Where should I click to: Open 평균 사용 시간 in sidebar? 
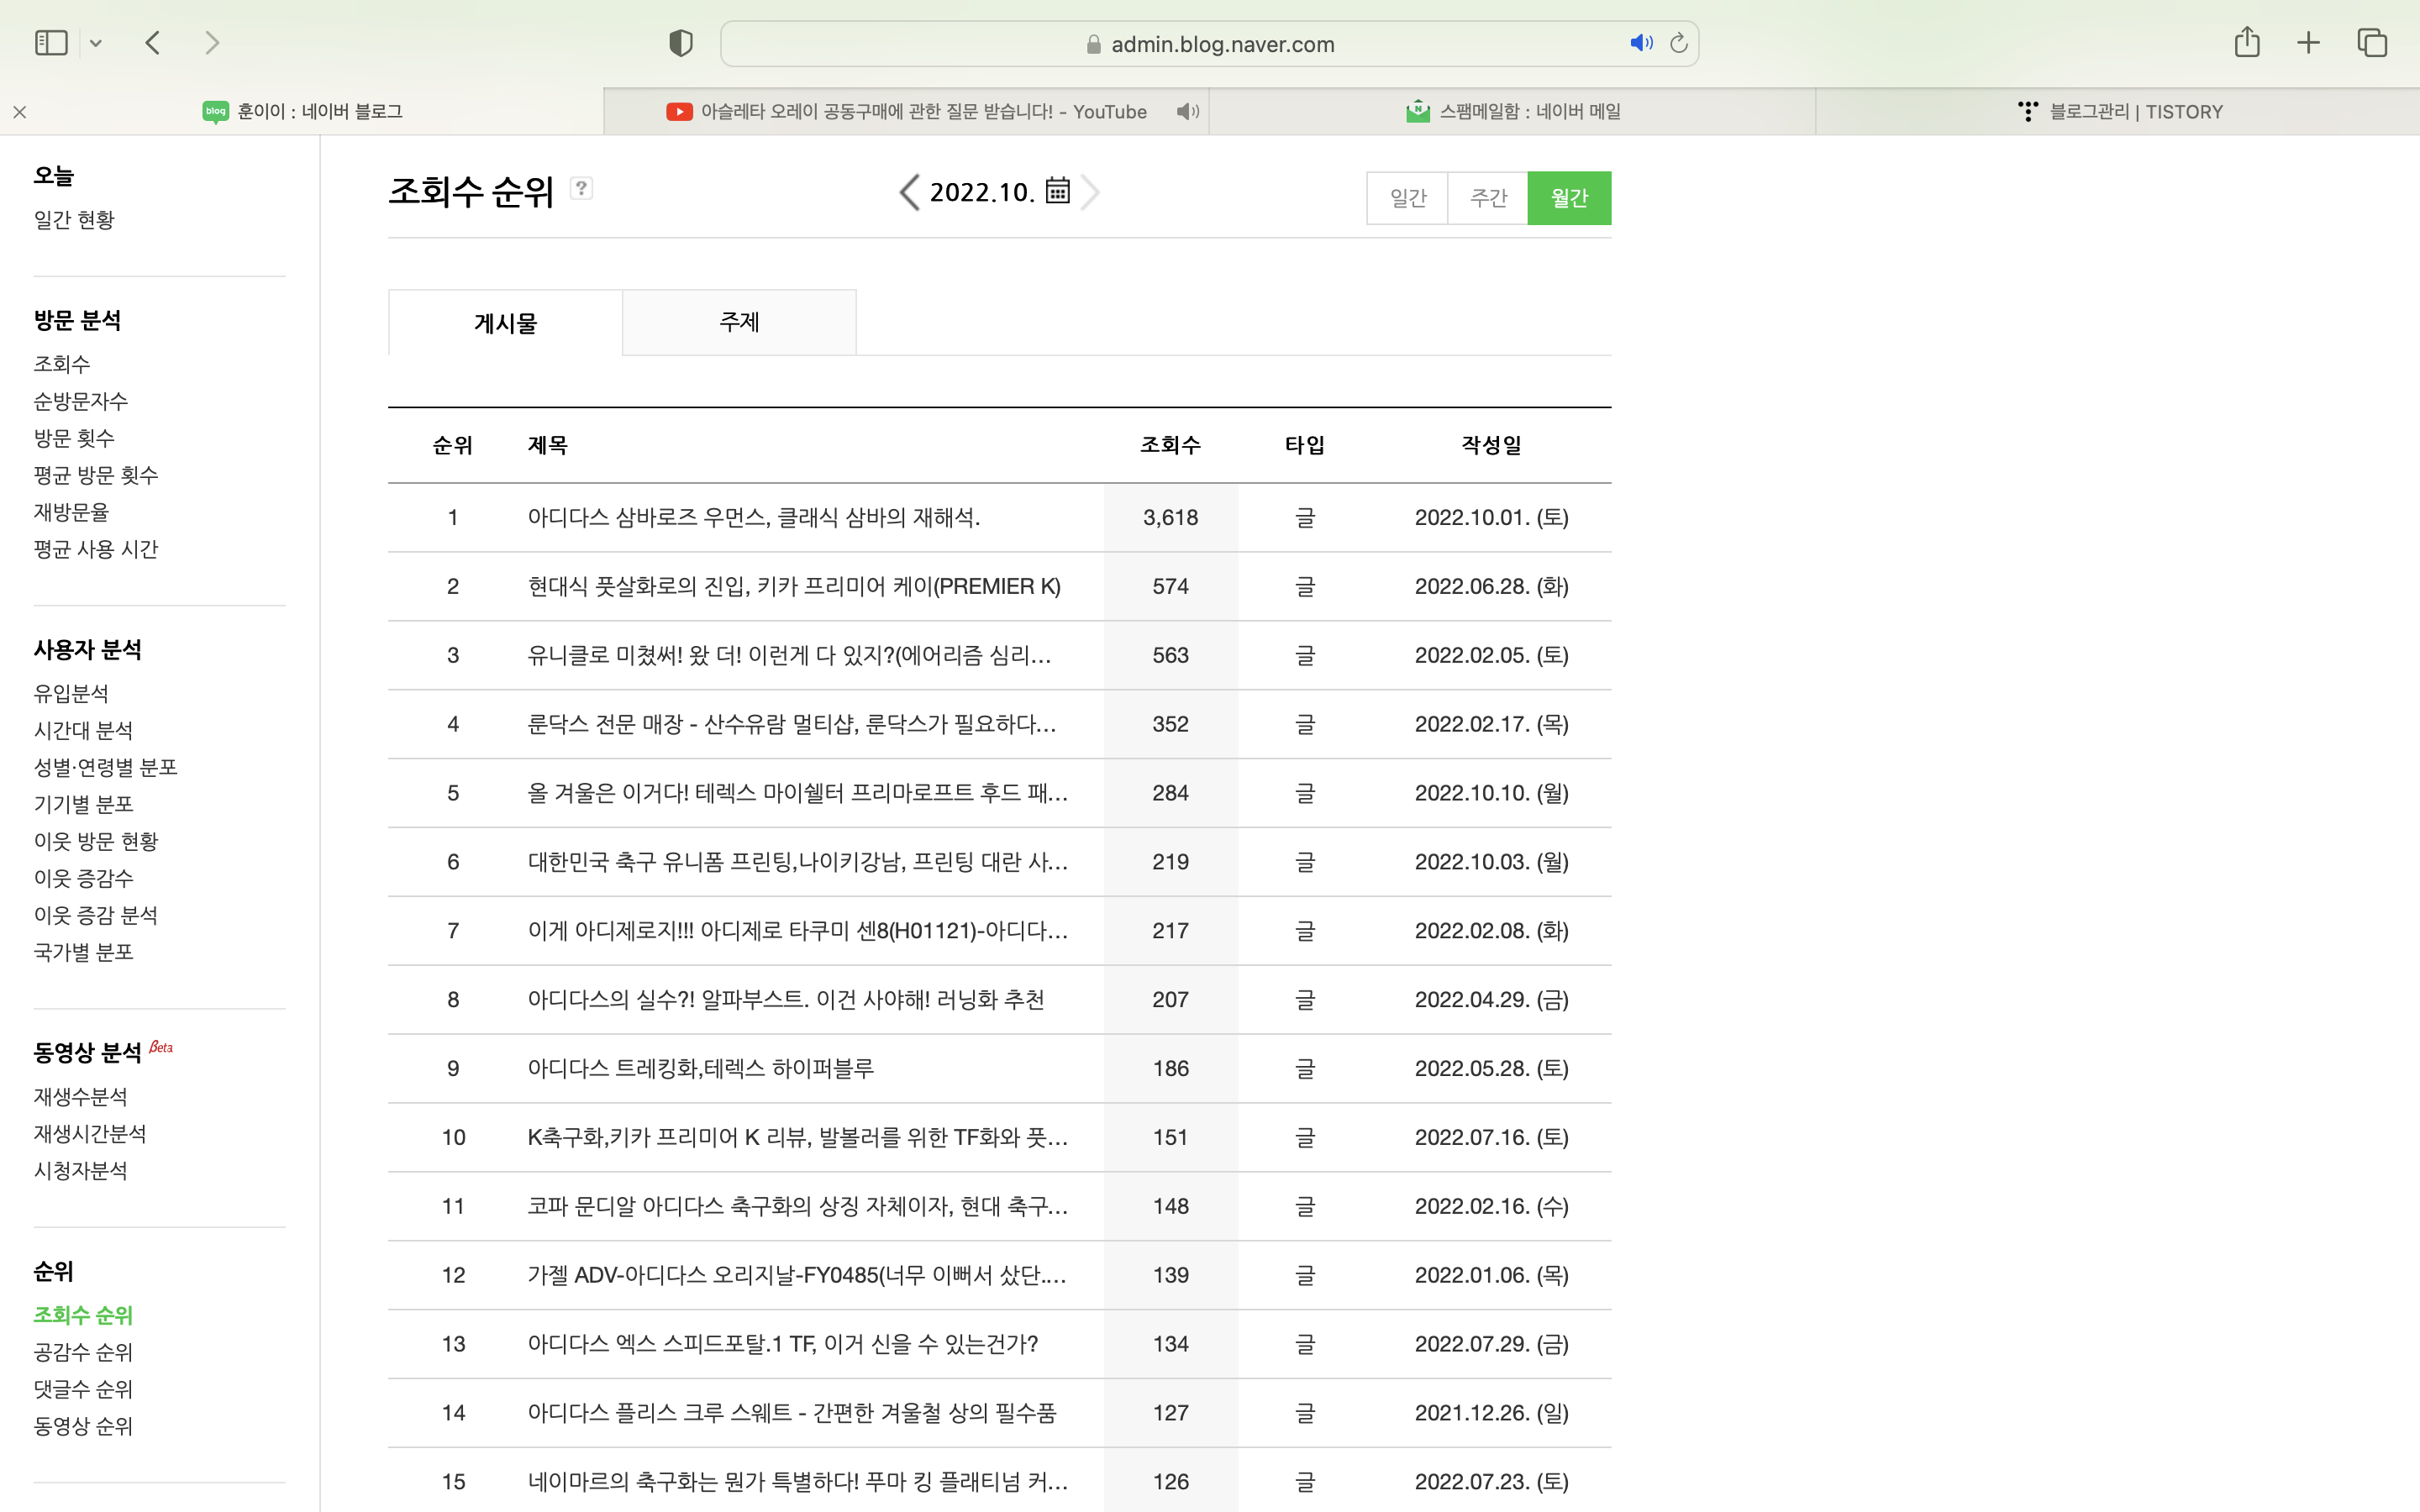click(96, 549)
